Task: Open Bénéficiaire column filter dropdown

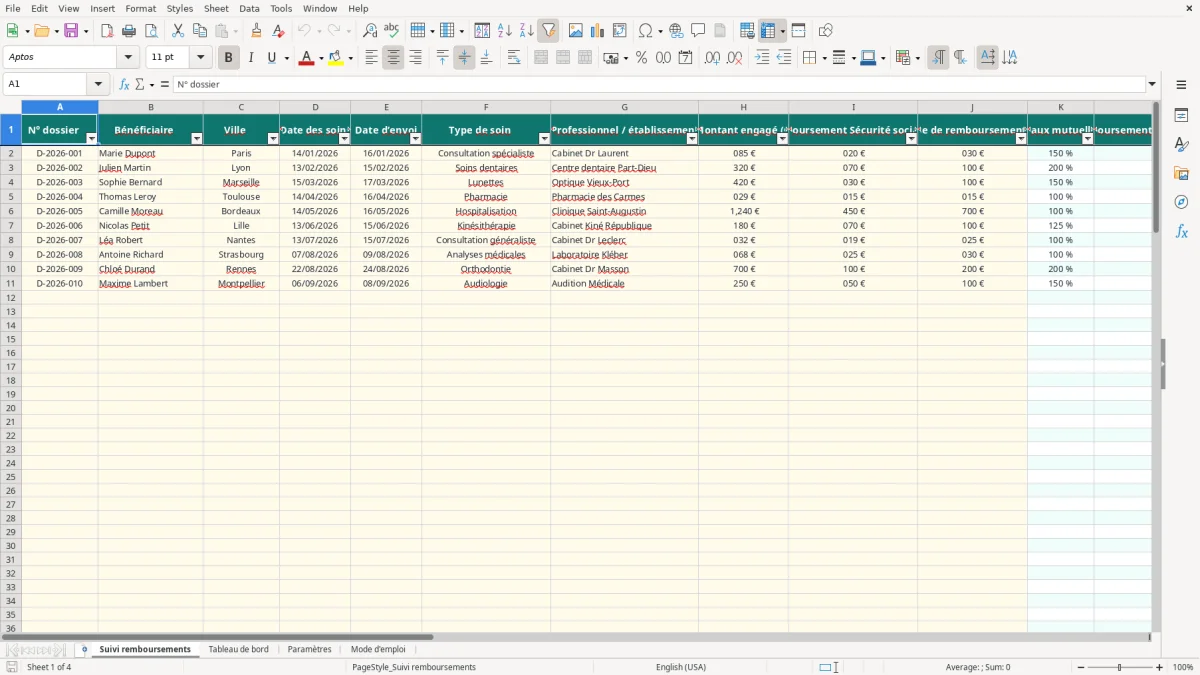Action: tap(196, 139)
